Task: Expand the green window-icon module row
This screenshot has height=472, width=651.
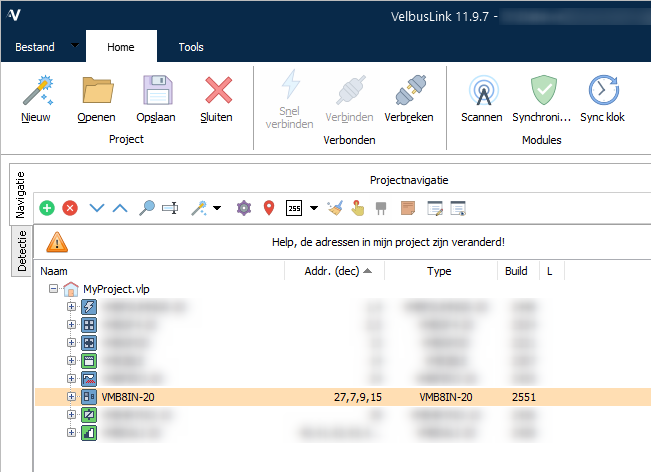Action: [71, 360]
